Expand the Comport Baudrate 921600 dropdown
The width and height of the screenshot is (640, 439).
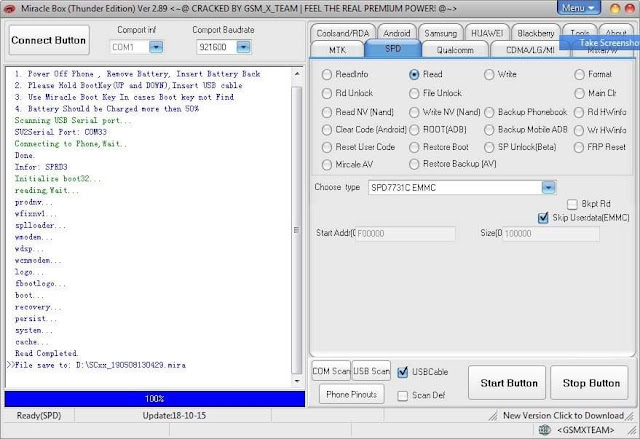point(243,47)
